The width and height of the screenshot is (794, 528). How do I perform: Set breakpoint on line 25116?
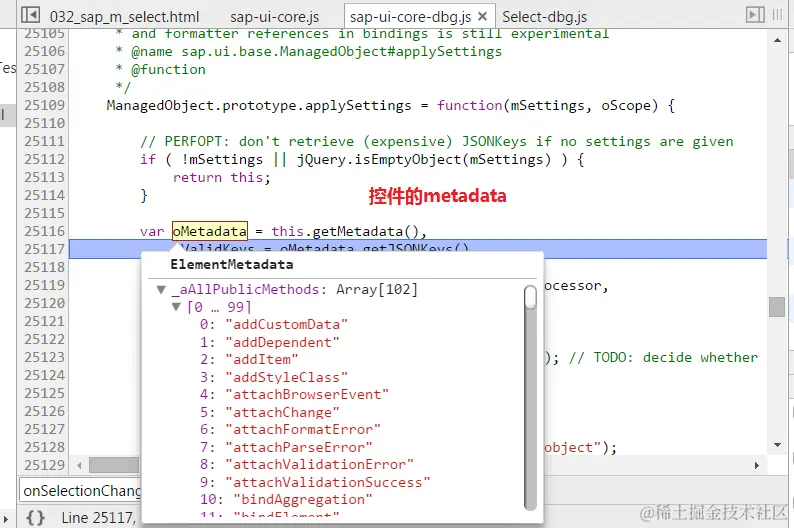click(x=45, y=231)
